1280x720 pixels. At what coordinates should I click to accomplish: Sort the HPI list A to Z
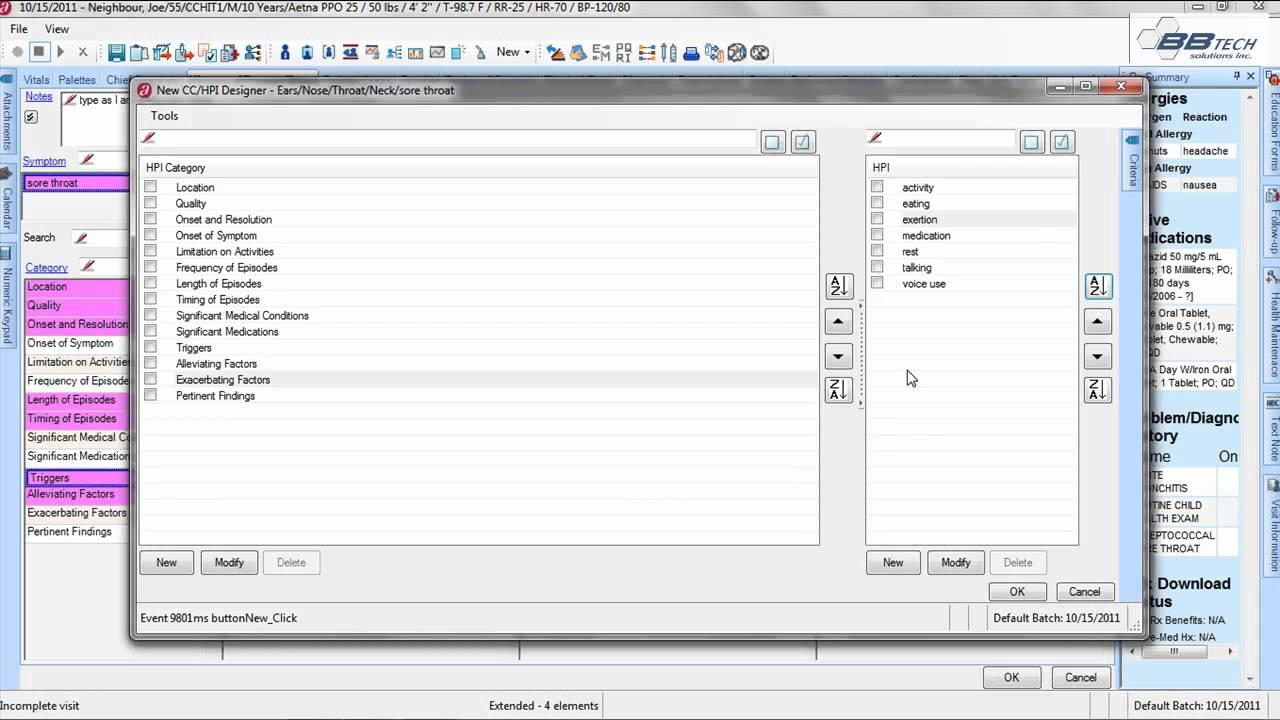1097,286
